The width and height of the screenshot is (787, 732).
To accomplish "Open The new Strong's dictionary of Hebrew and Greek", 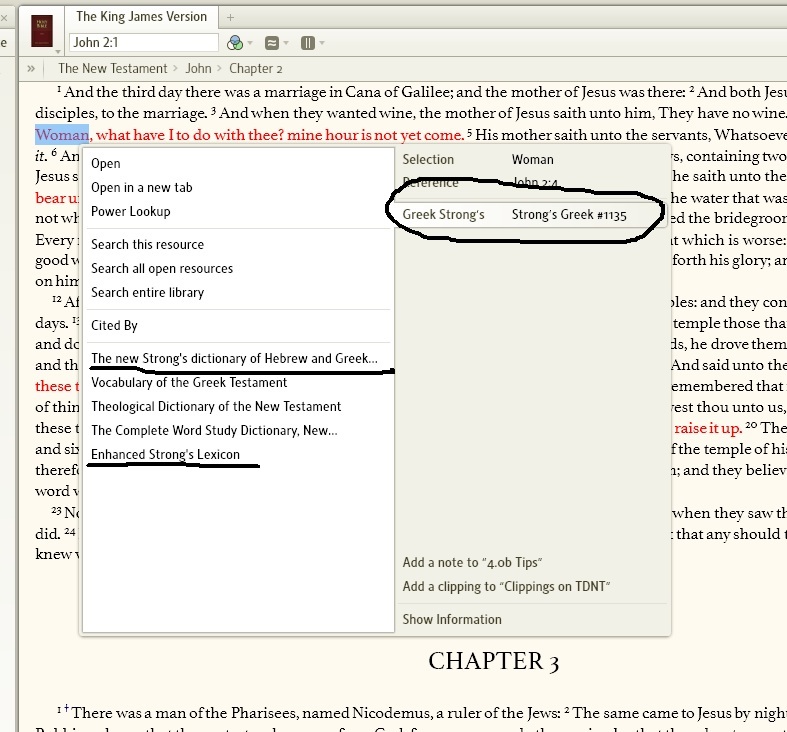I will pyautogui.click(x=234, y=358).
